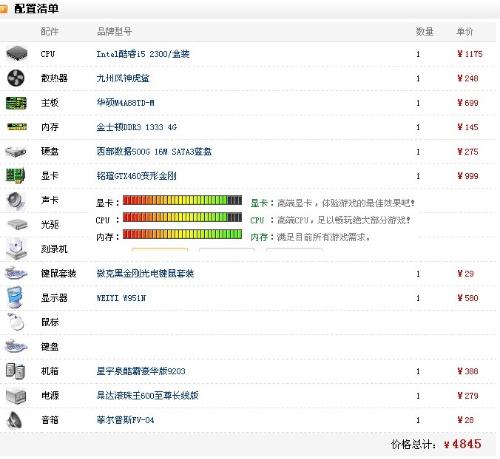
Task: Click the 主板 category label
Action: (50, 103)
